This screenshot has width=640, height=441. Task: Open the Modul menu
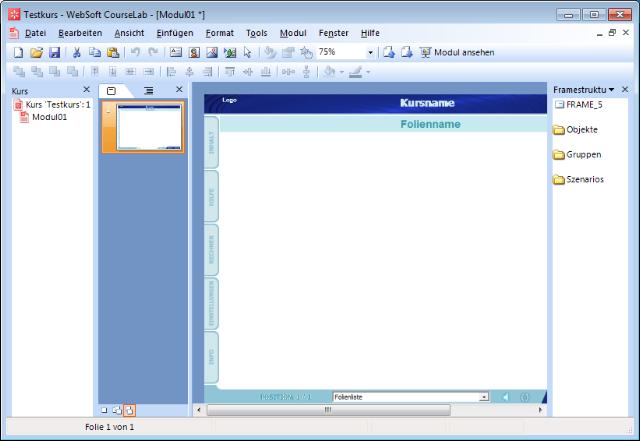coord(293,33)
